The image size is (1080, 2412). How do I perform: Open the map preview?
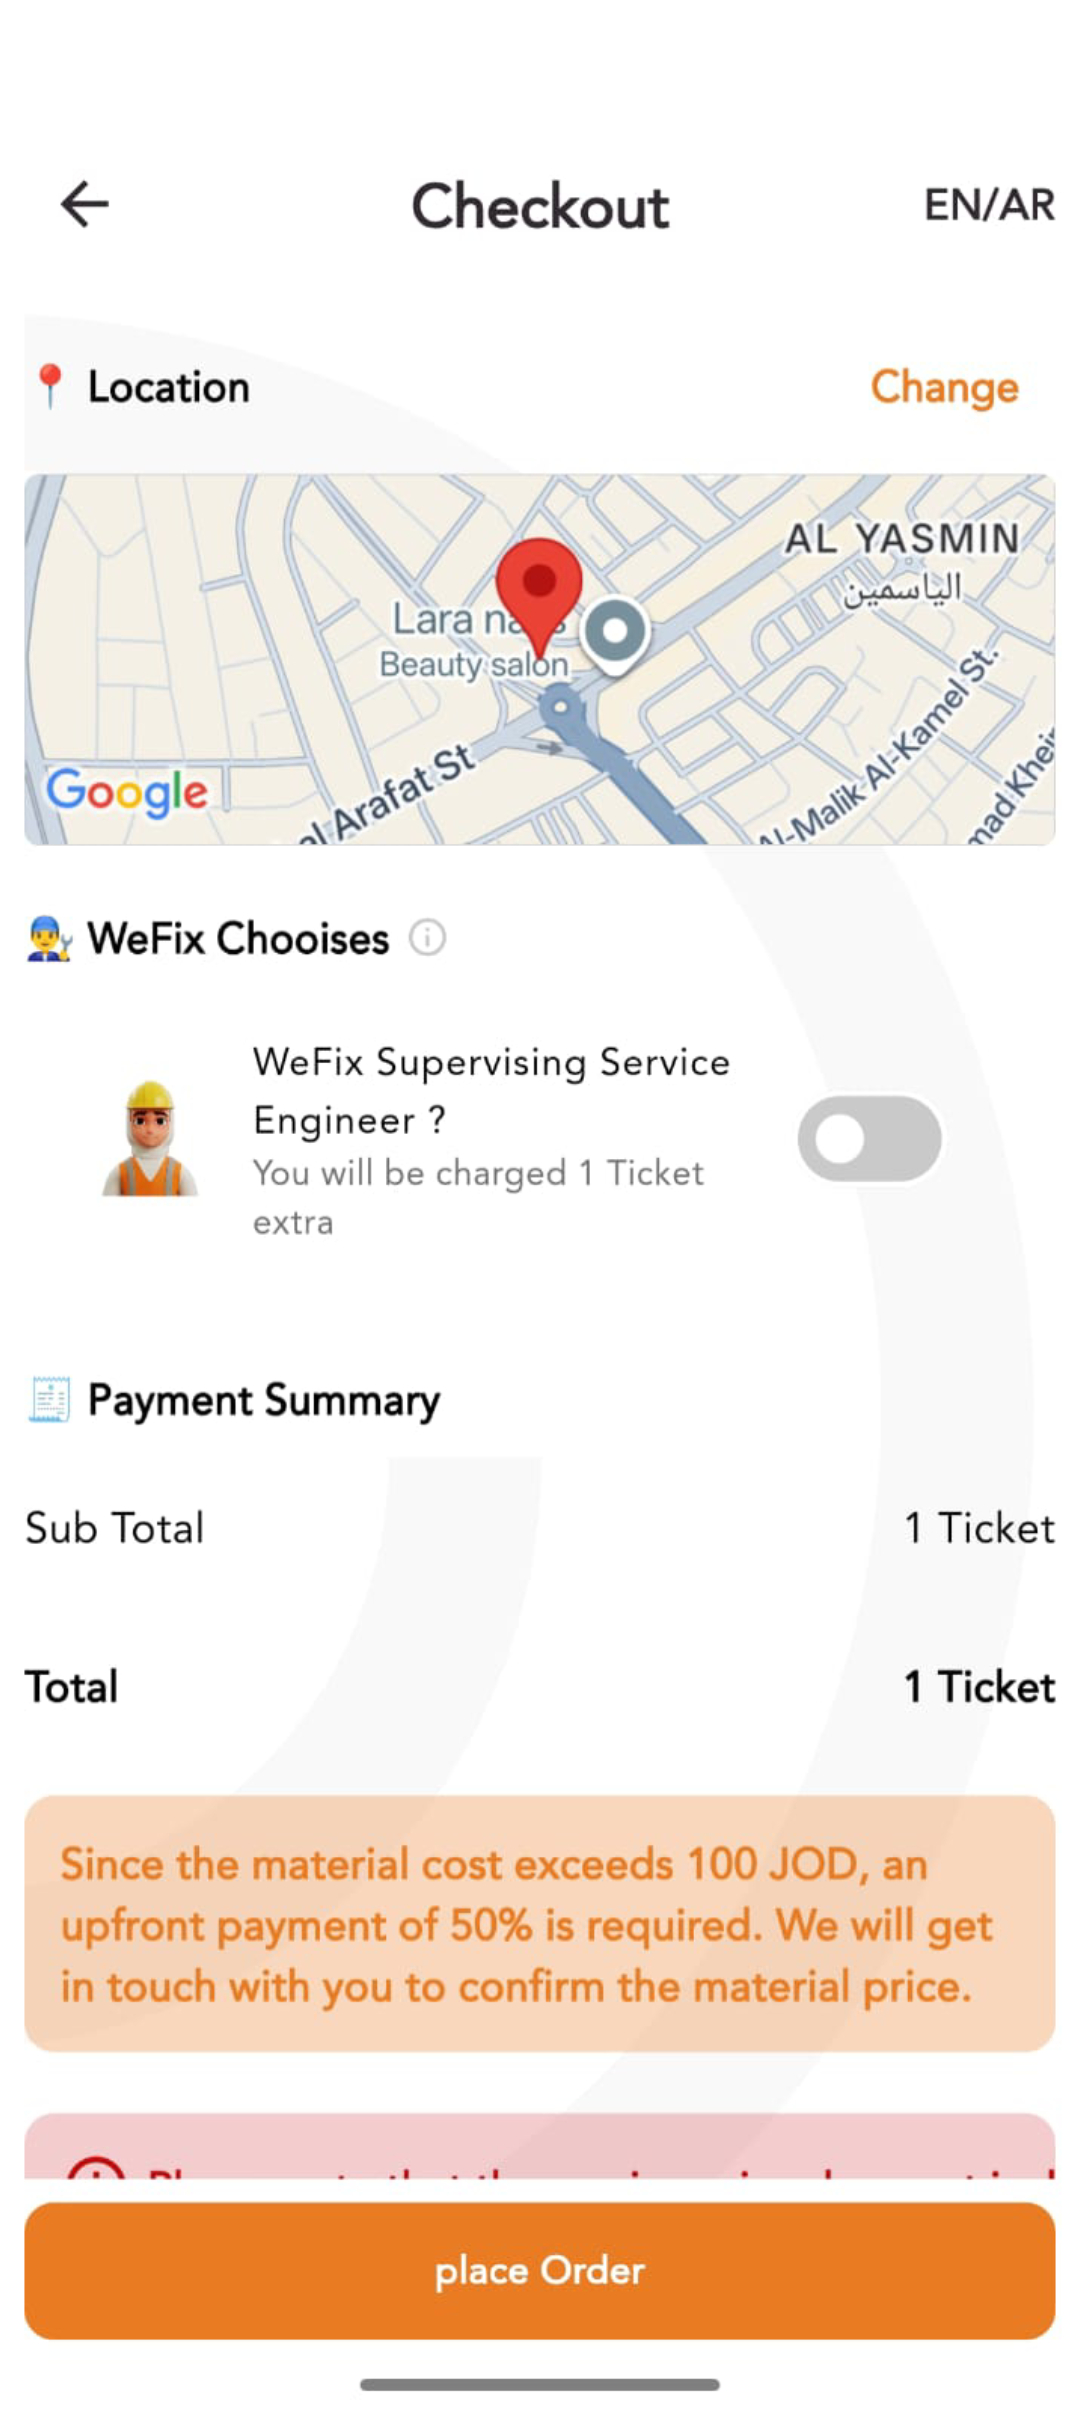pos(540,660)
